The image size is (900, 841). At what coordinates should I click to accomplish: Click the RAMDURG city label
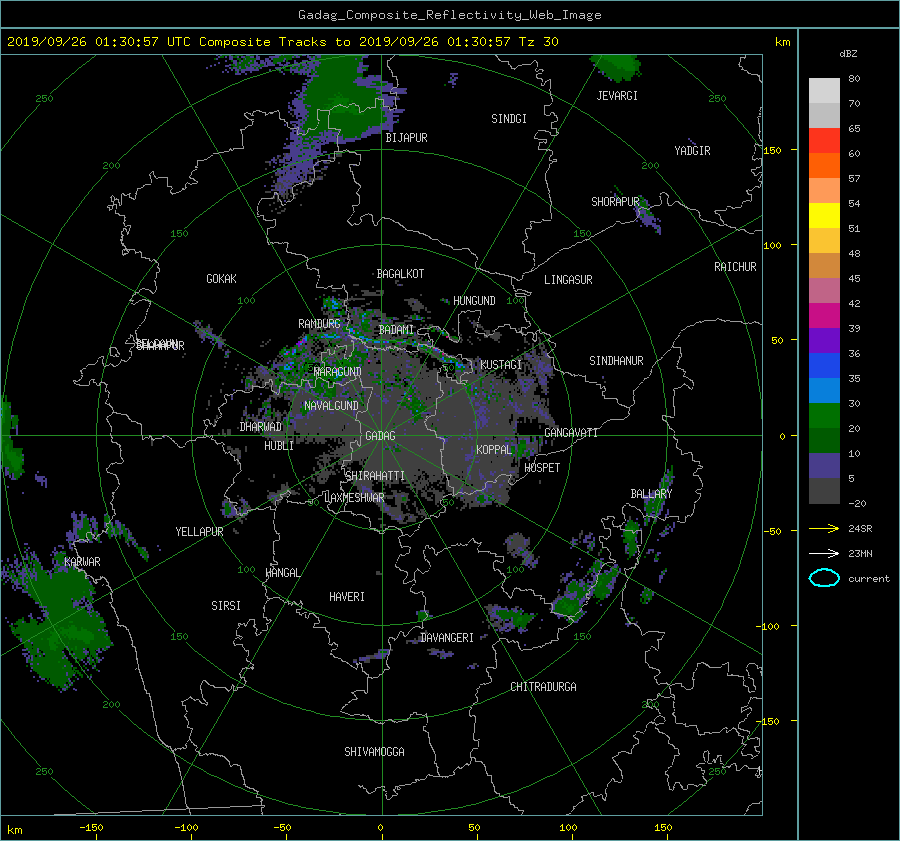(319, 324)
